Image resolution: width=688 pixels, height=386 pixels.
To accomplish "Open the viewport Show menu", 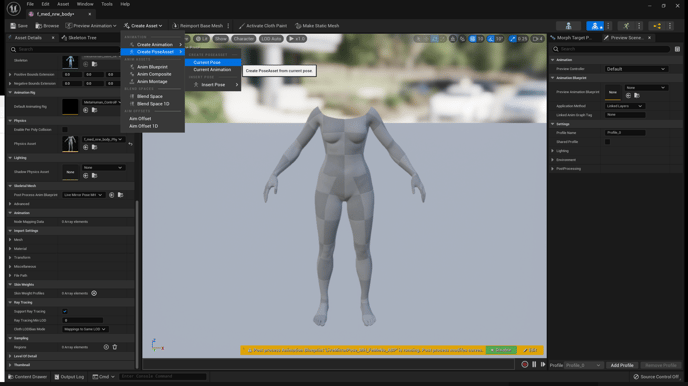I will (221, 39).
